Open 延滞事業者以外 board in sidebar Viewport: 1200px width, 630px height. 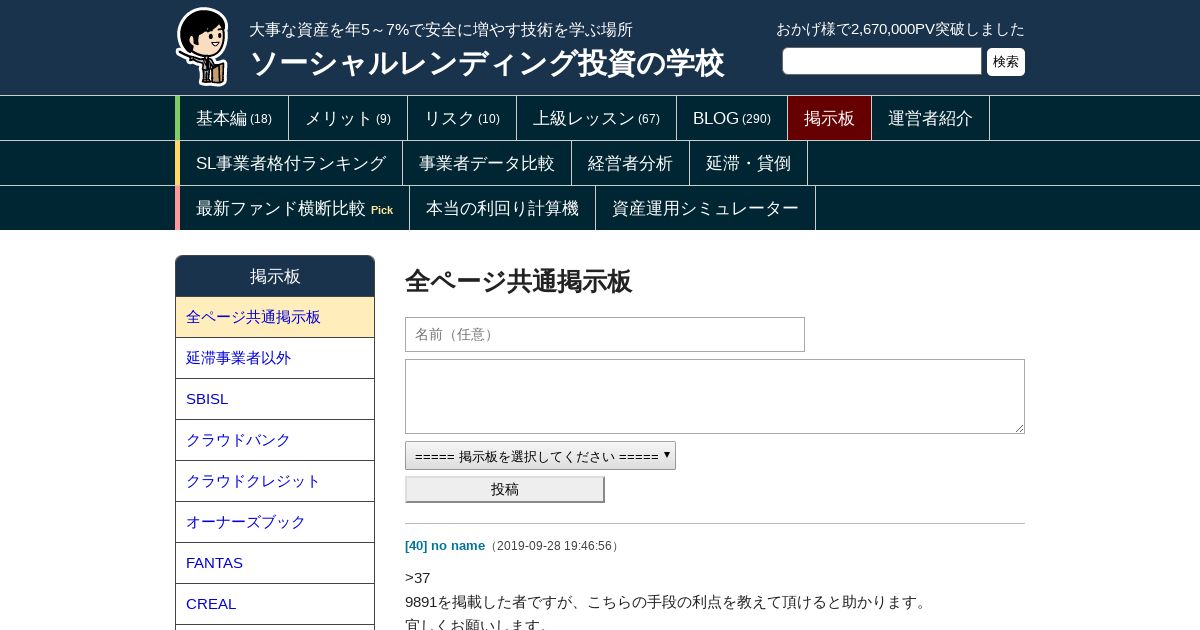tap(275, 358)
